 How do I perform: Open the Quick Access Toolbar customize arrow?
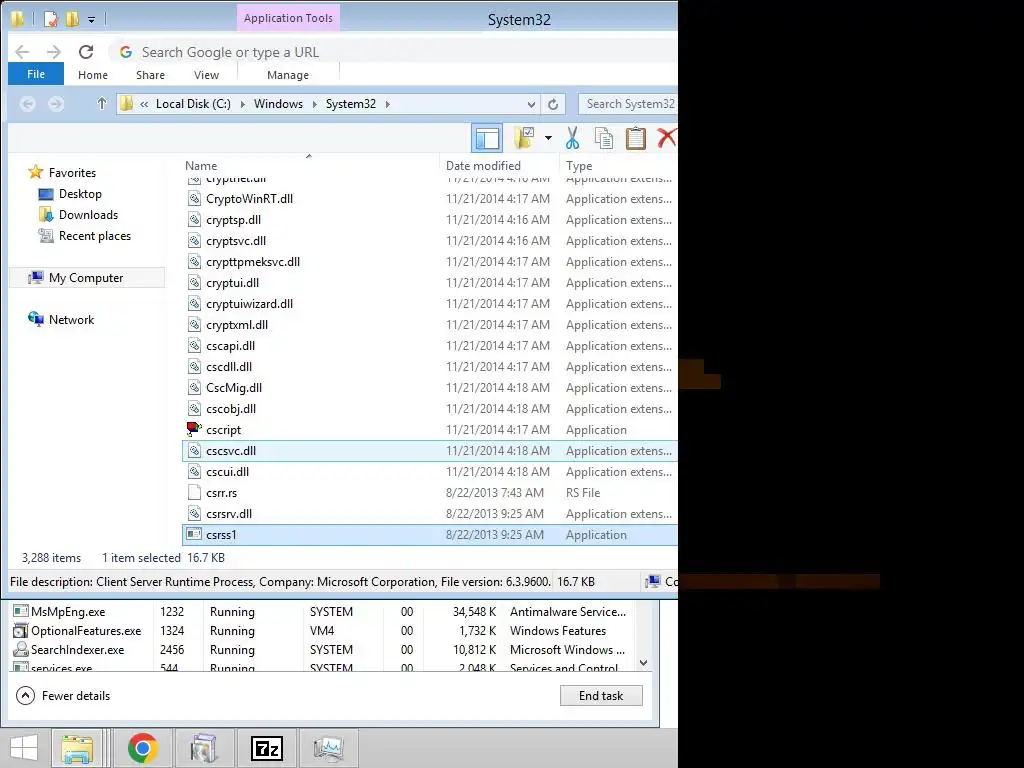coord(91,20)
